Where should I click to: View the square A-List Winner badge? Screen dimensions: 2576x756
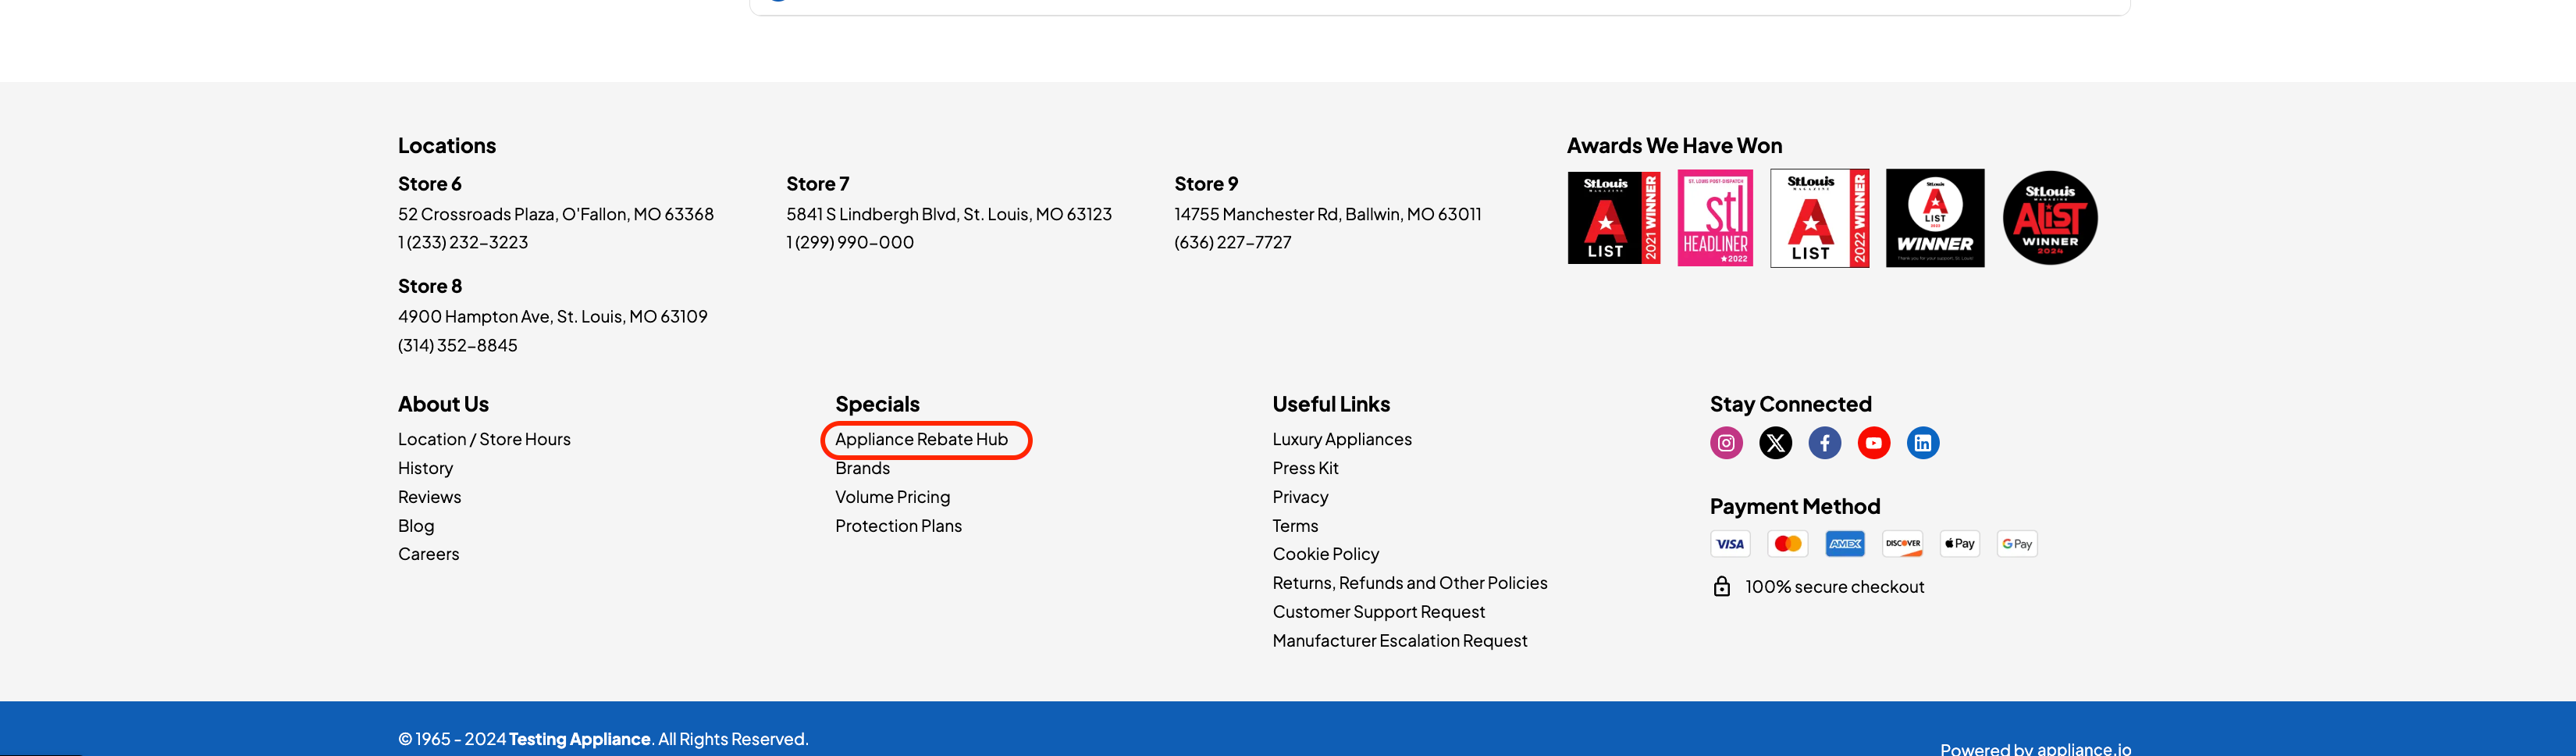point(1935,218)
